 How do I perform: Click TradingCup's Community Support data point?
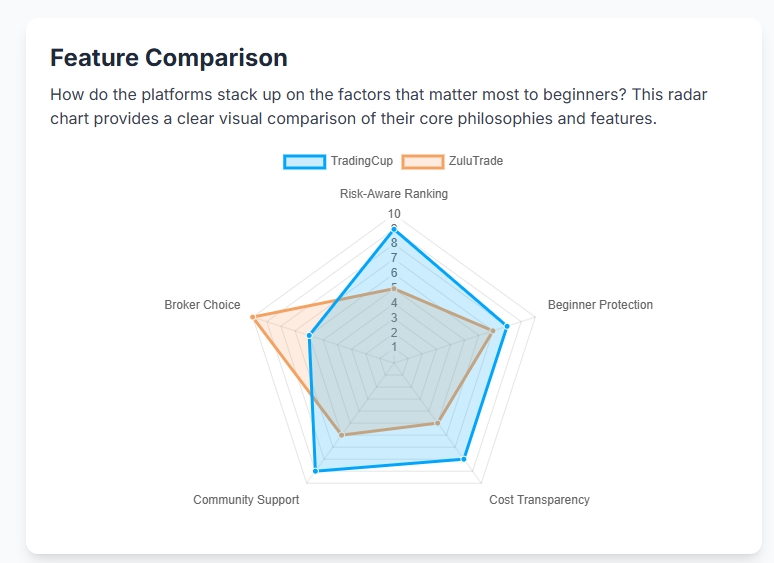[x=316, y=469]
